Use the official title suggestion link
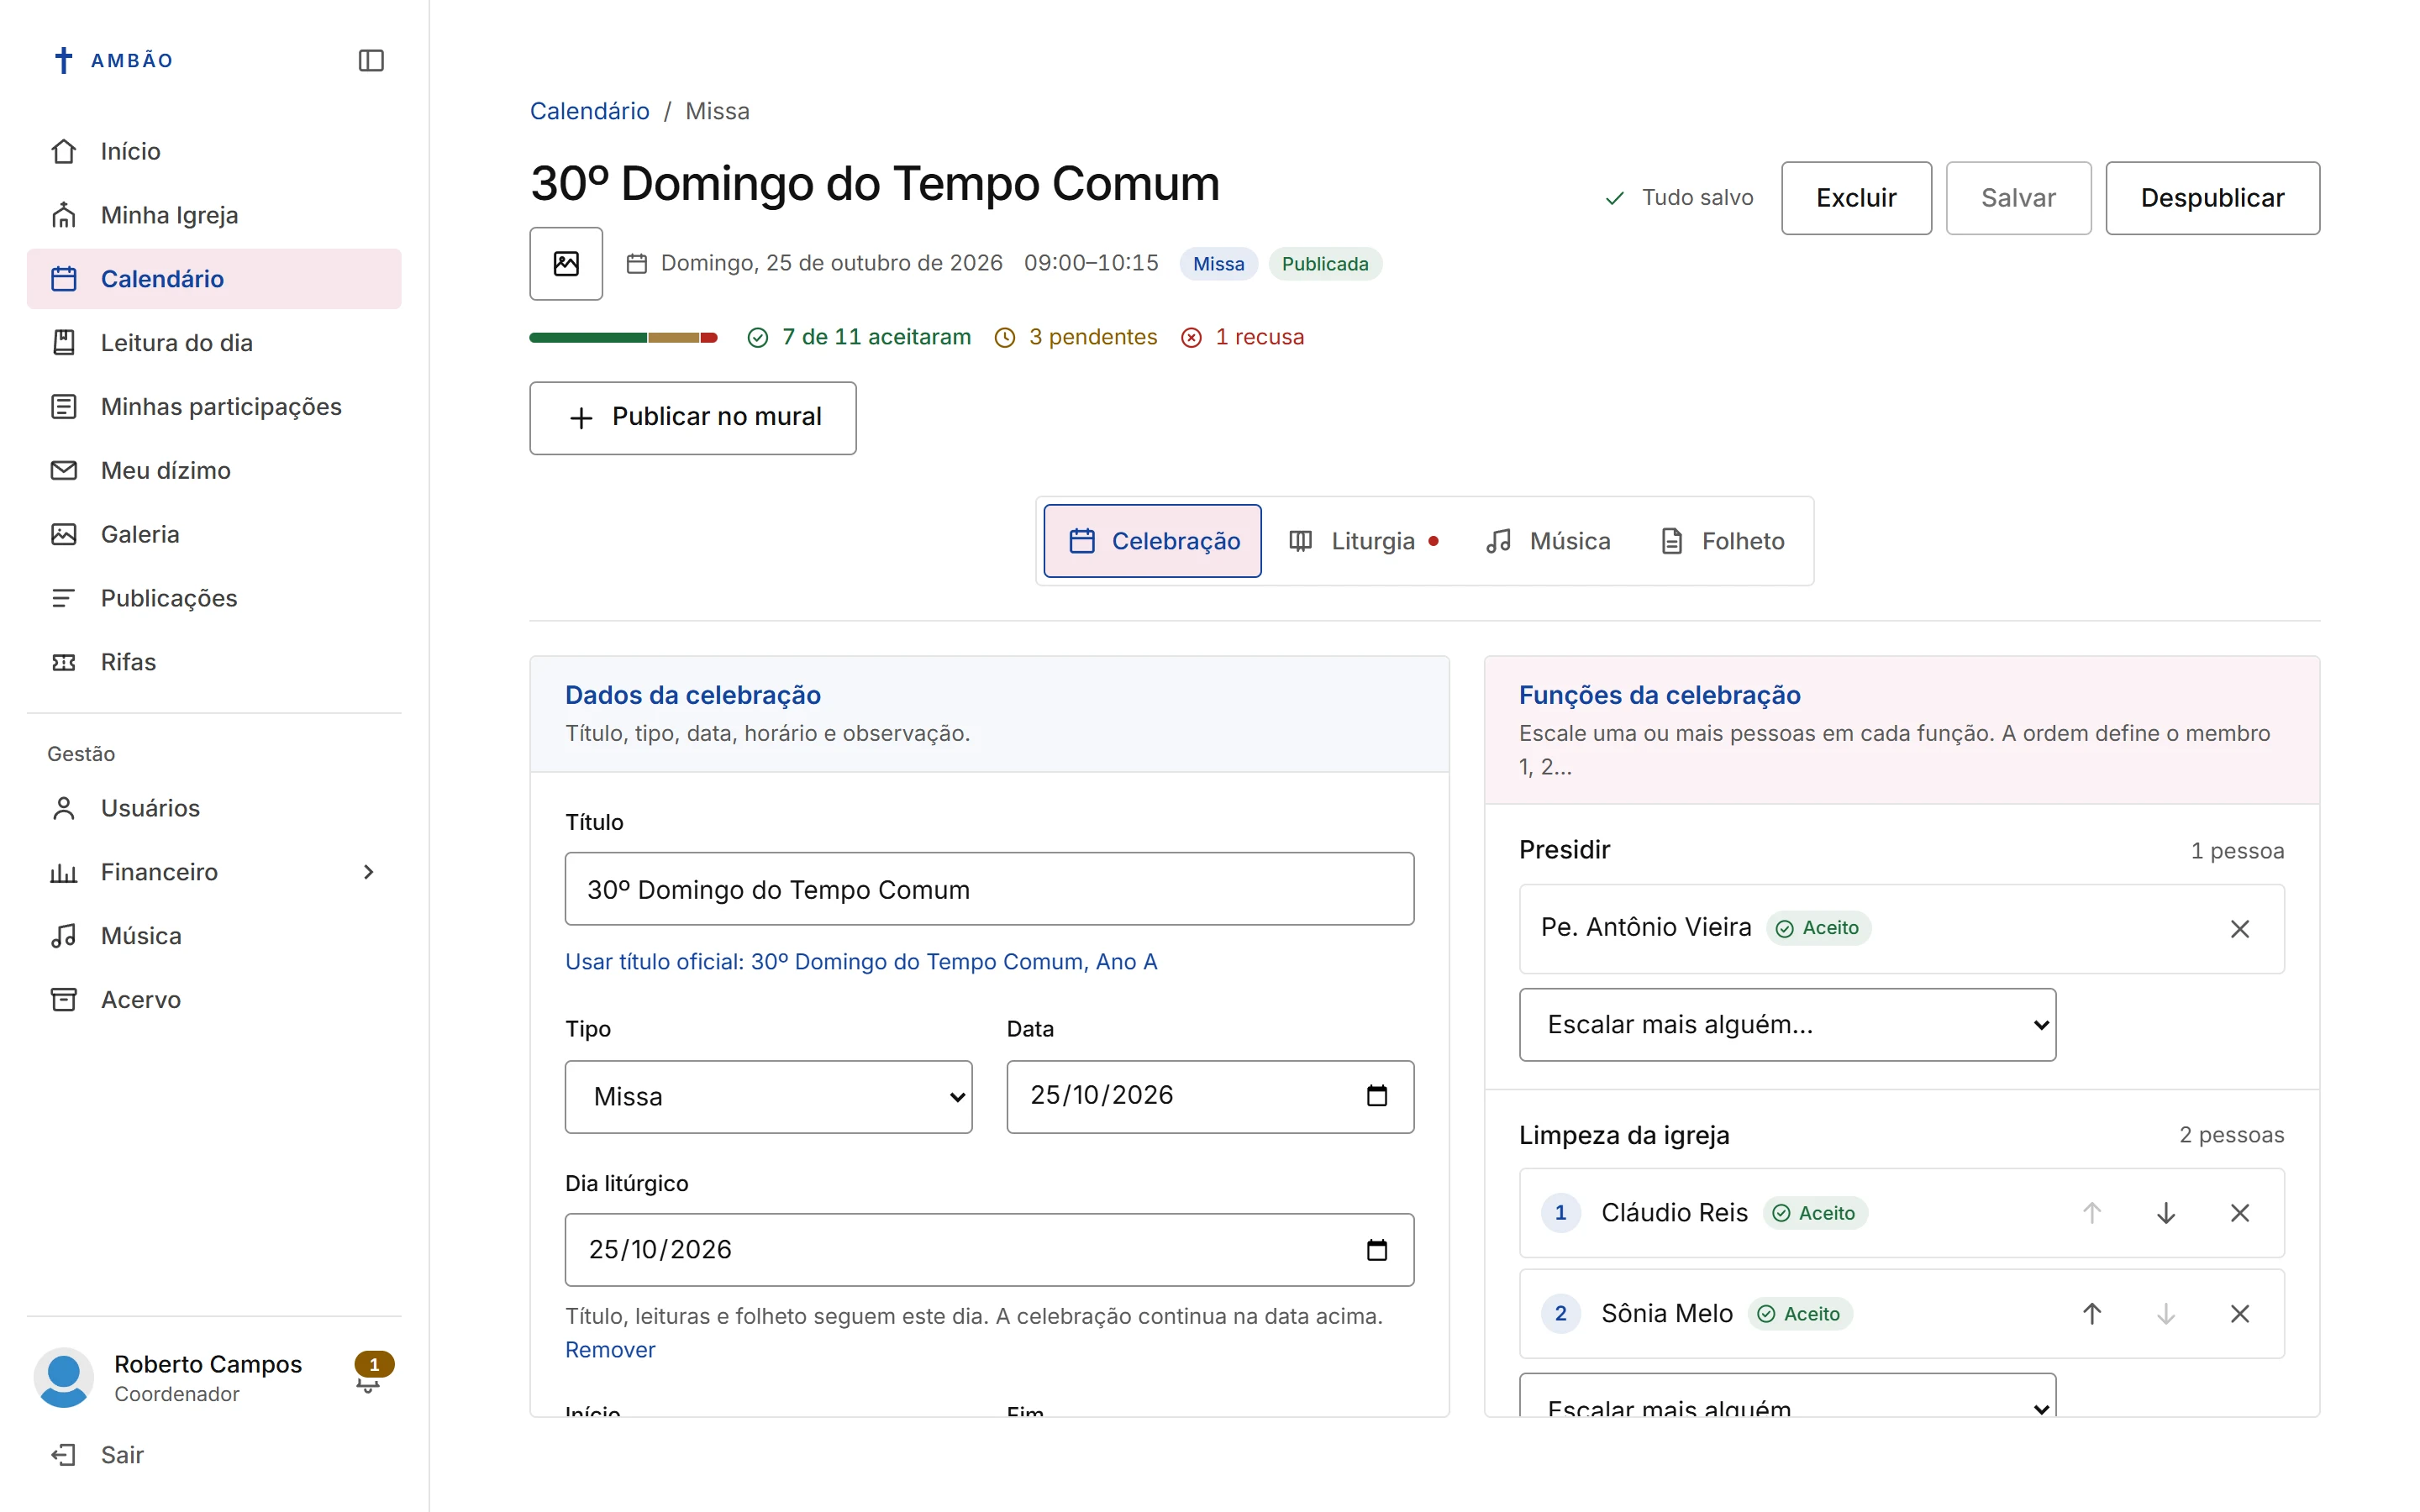The image size is (2420, 1512). pyautogui.click(x=861, y=962)
